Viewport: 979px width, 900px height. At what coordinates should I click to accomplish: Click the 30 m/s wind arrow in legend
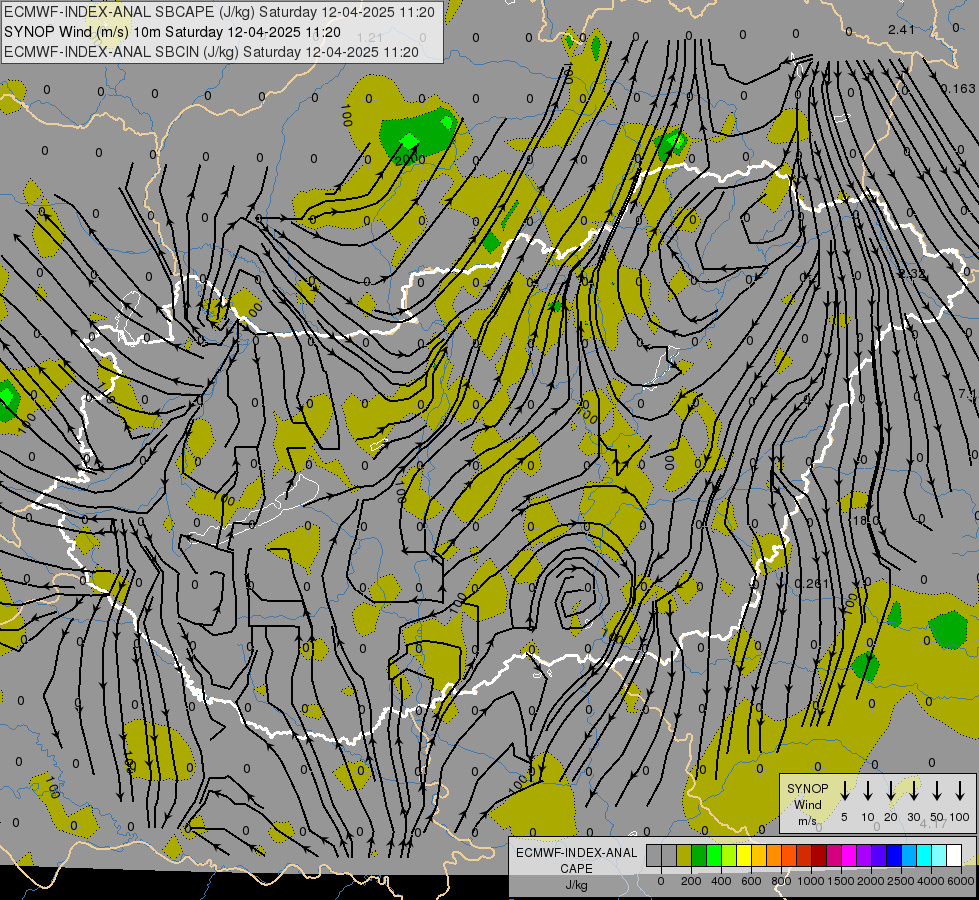point(914,791)
